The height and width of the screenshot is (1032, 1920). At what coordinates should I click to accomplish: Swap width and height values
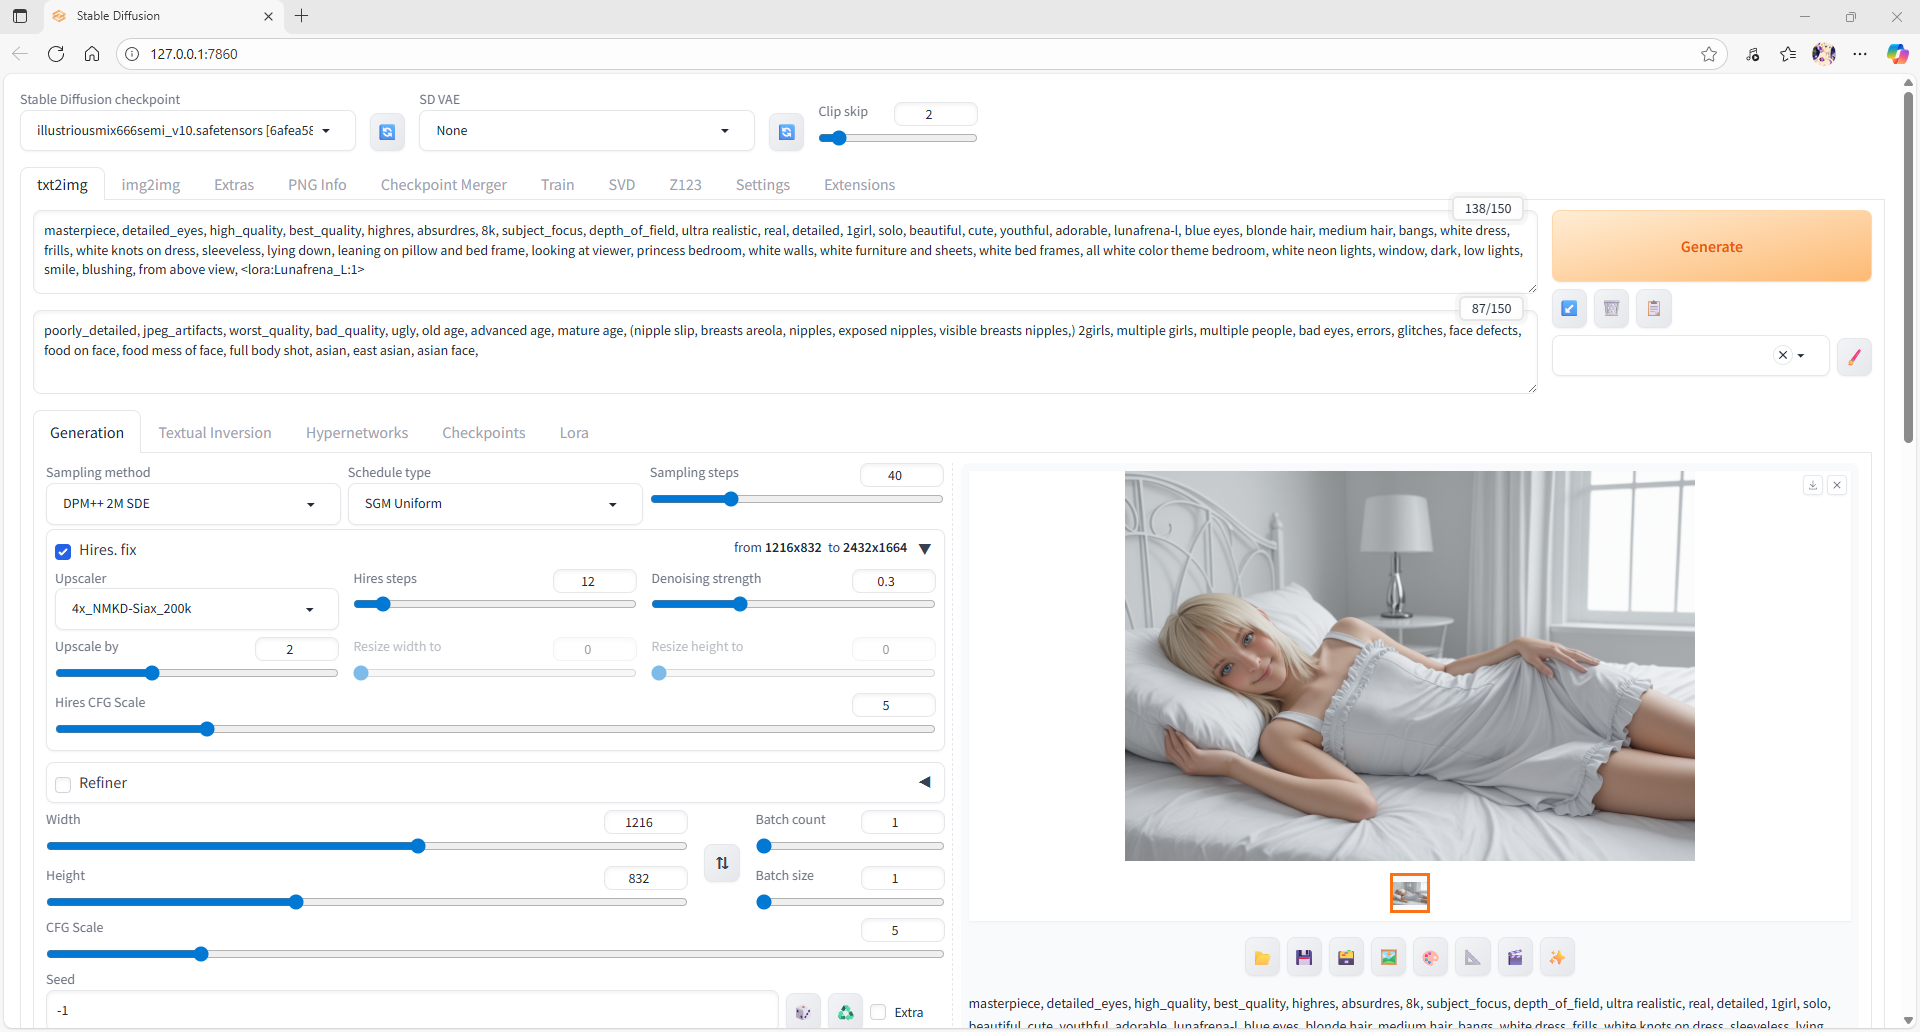click(x=722, y=862)
